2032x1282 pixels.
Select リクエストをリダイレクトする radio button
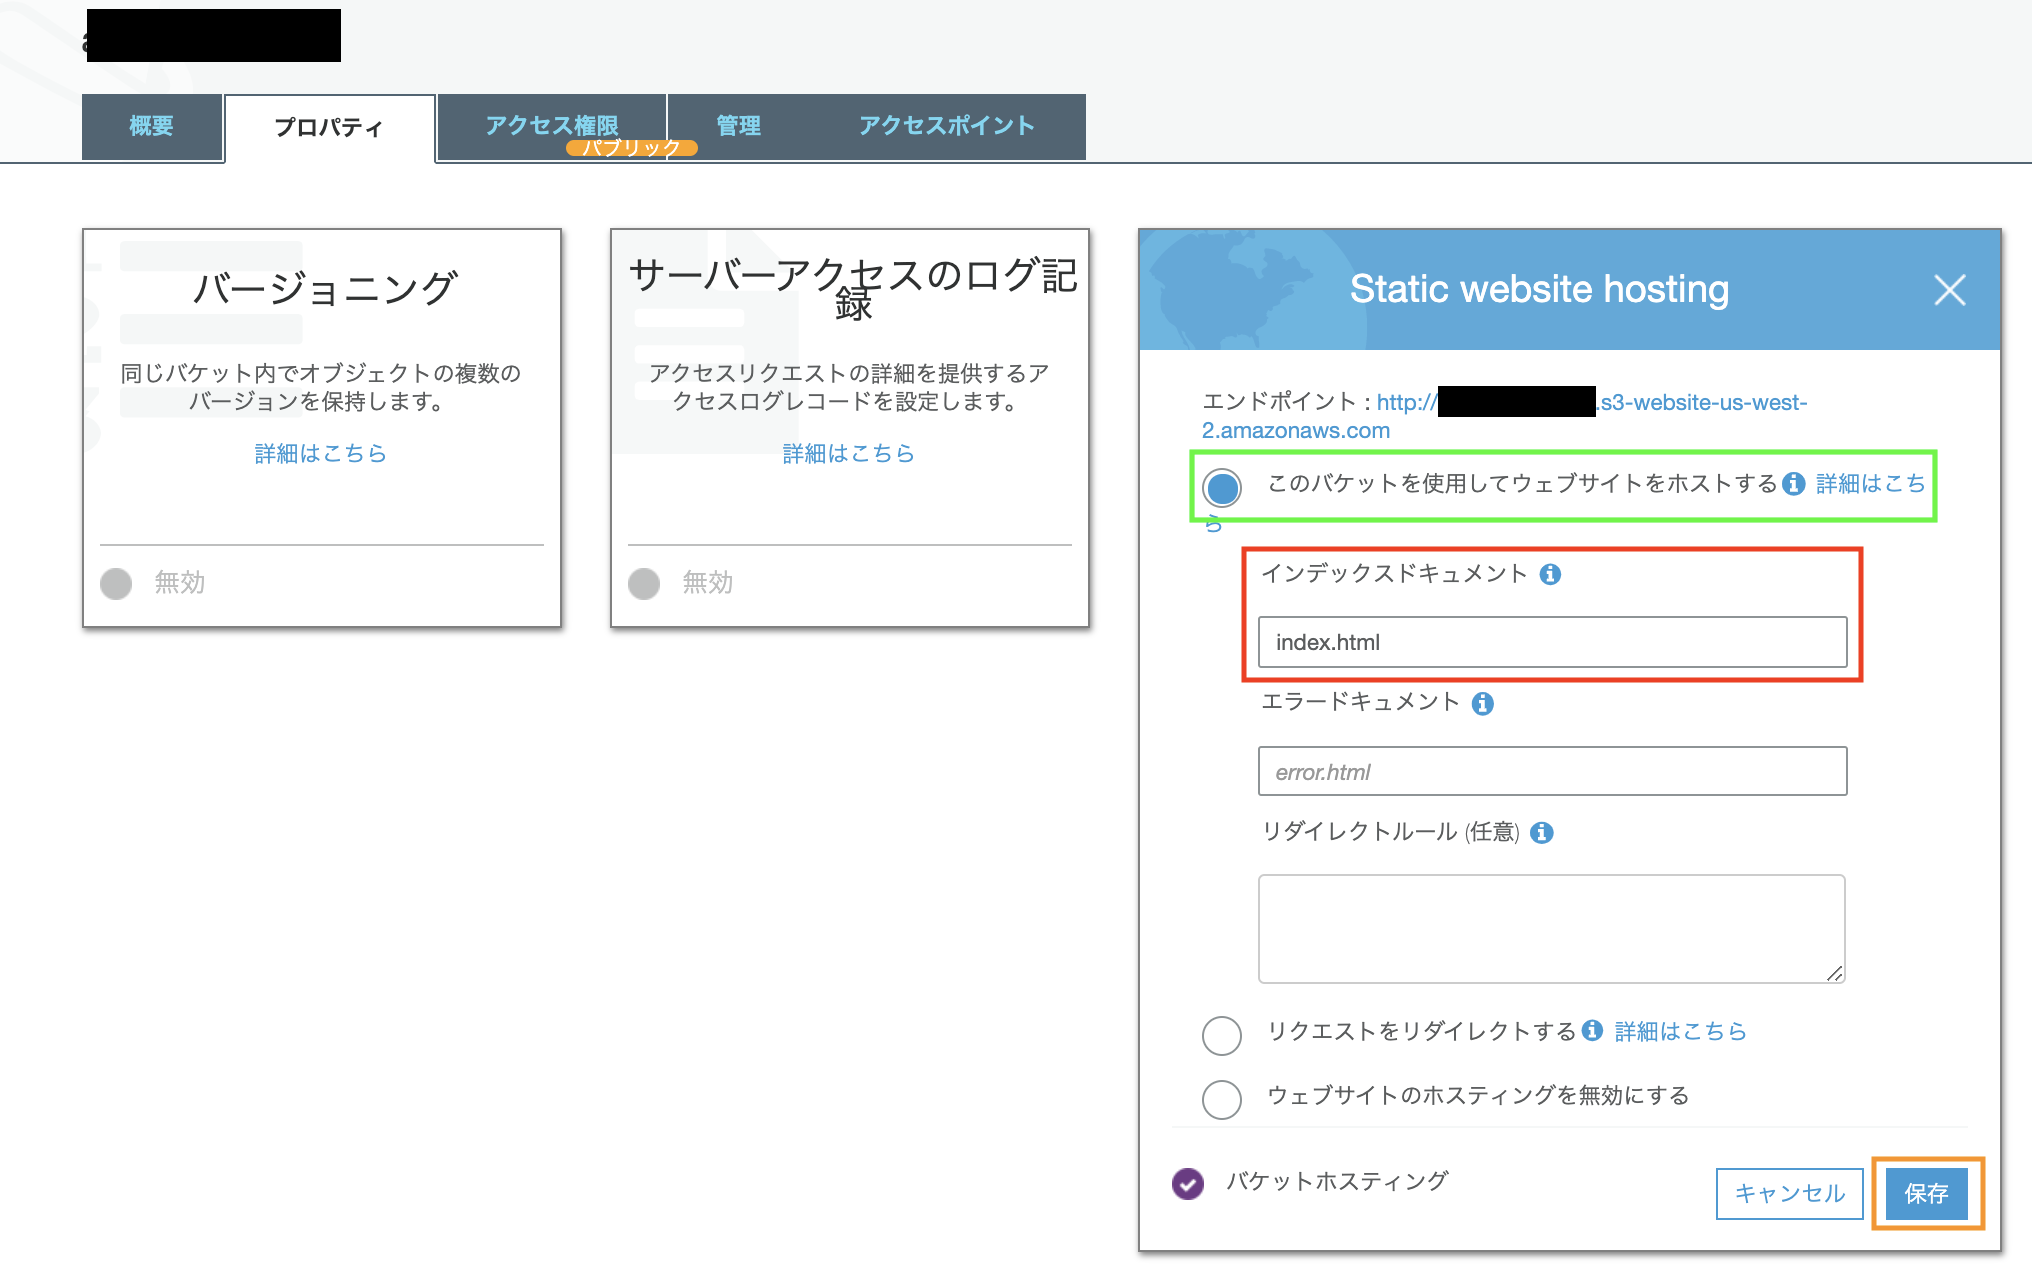1222,1035
